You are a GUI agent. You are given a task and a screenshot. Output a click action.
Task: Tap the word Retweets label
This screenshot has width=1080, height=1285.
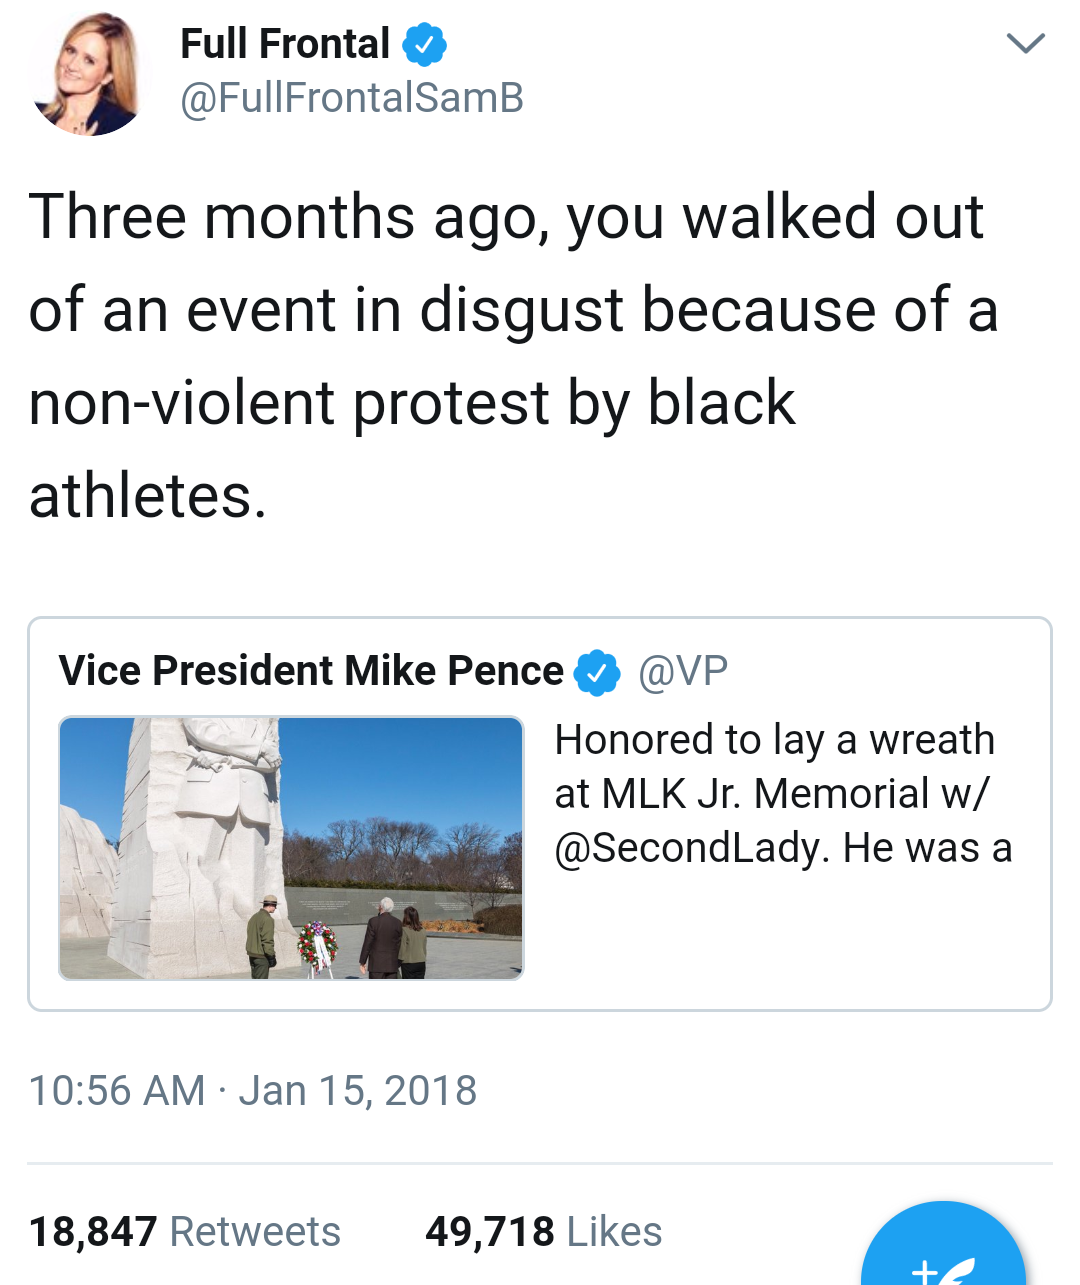pyautogui.click(x=255, y=1232)
